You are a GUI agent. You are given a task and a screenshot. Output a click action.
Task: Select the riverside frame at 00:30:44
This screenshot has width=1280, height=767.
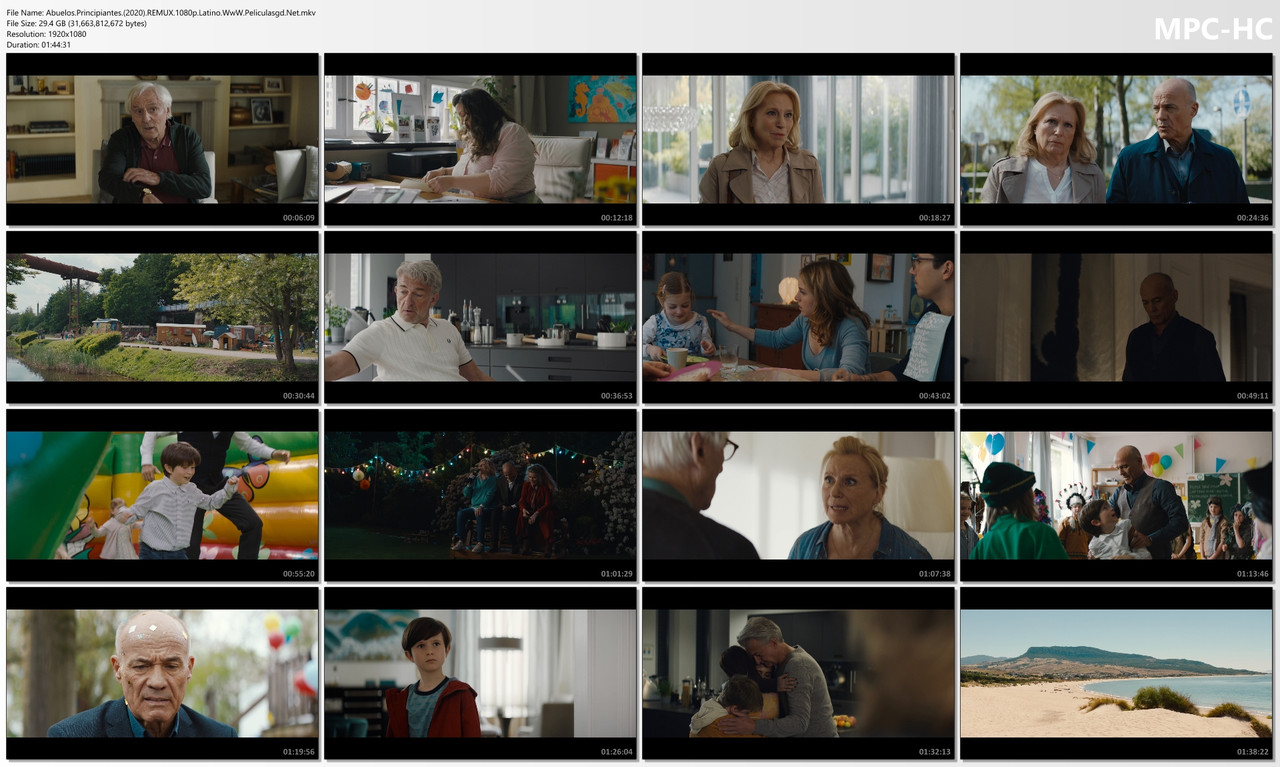162,317
